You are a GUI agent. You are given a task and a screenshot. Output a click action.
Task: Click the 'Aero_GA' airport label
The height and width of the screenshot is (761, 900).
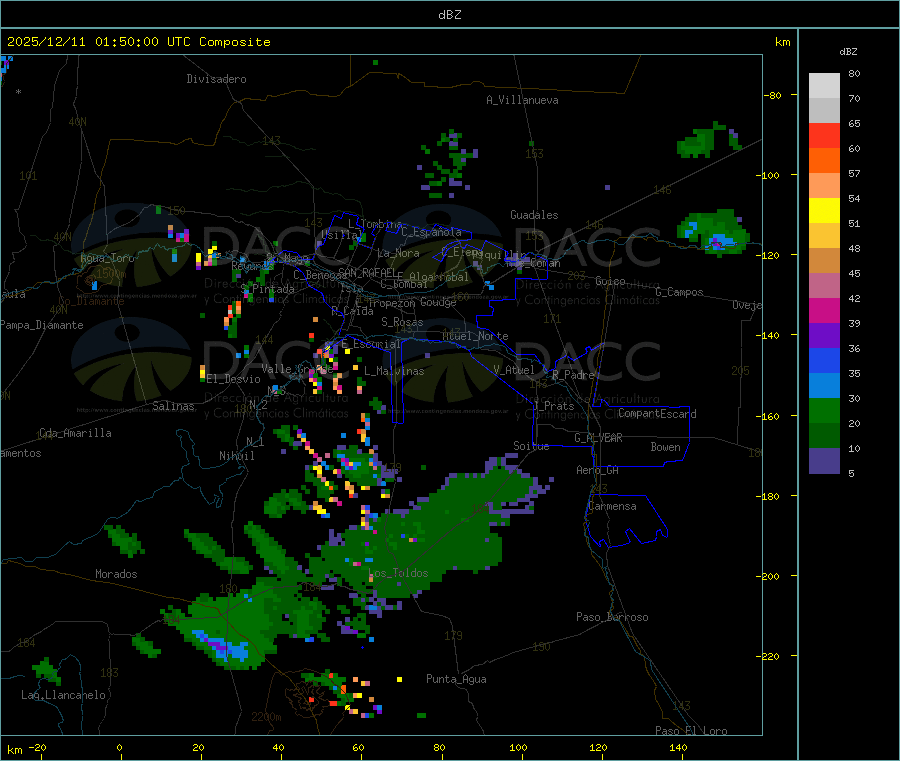598,470
